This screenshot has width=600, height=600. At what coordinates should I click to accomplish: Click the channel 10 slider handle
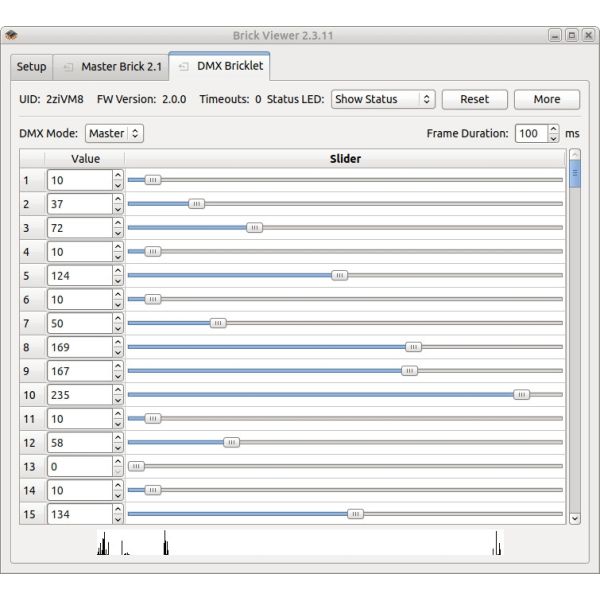click(x=522, y=395)
